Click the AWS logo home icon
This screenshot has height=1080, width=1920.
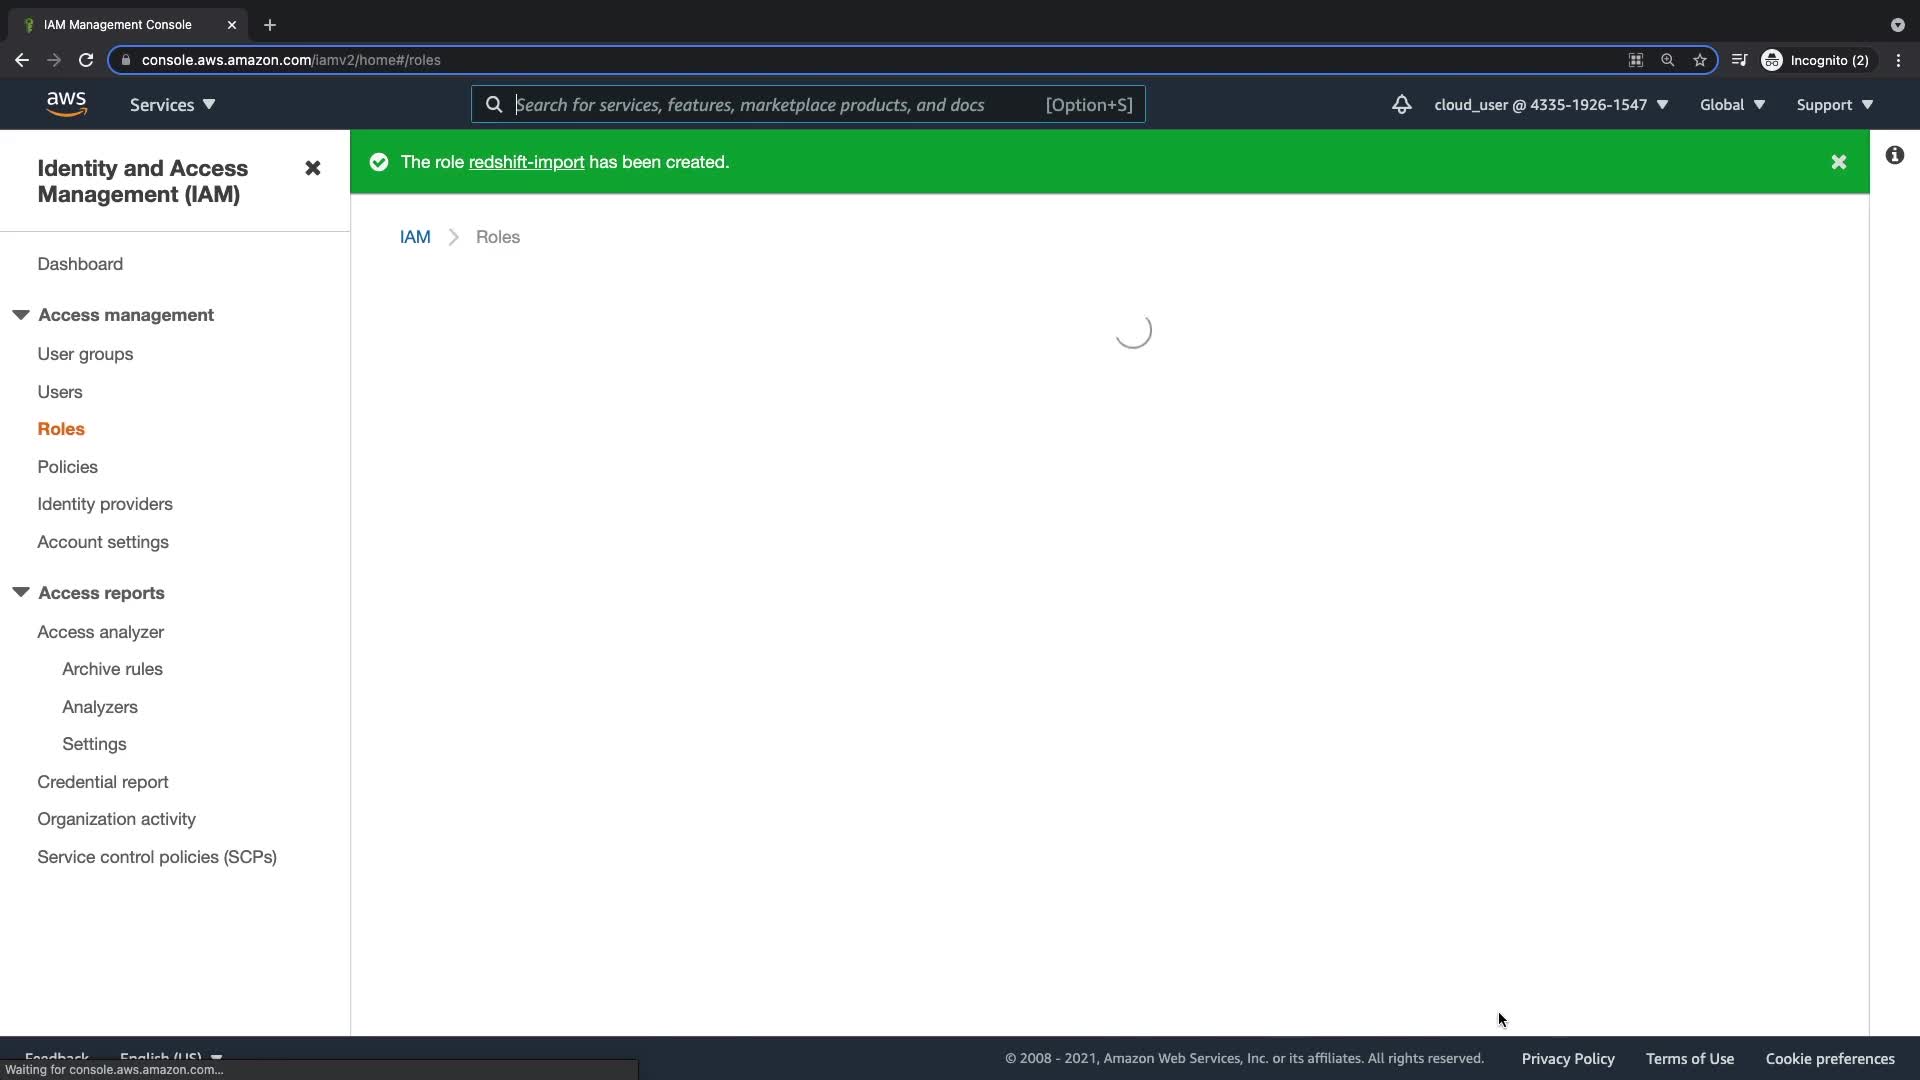[x=66, y=104]
